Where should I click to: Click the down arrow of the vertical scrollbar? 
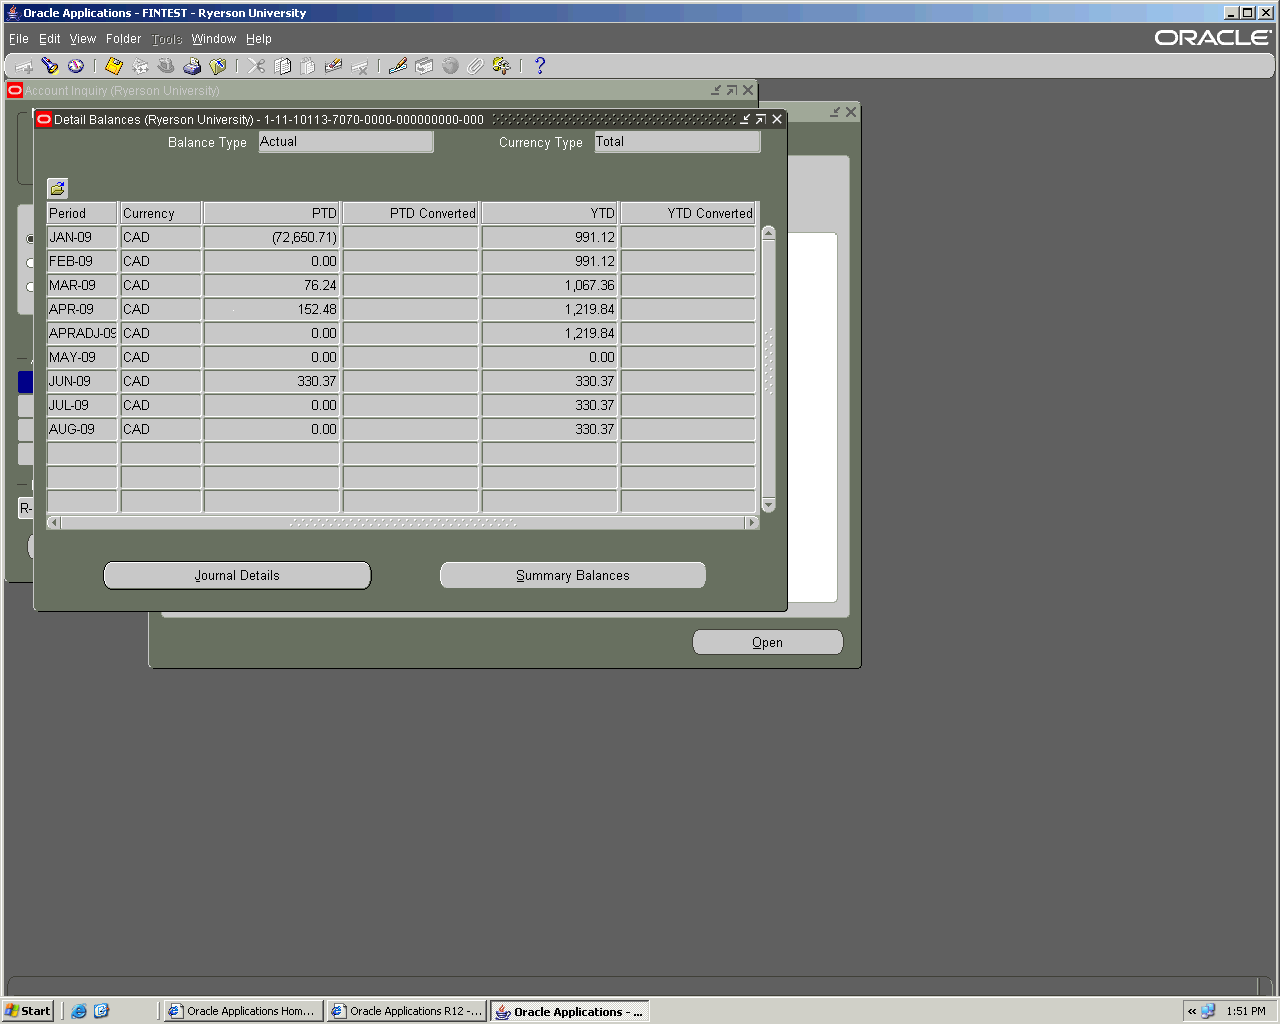(768, 505)
